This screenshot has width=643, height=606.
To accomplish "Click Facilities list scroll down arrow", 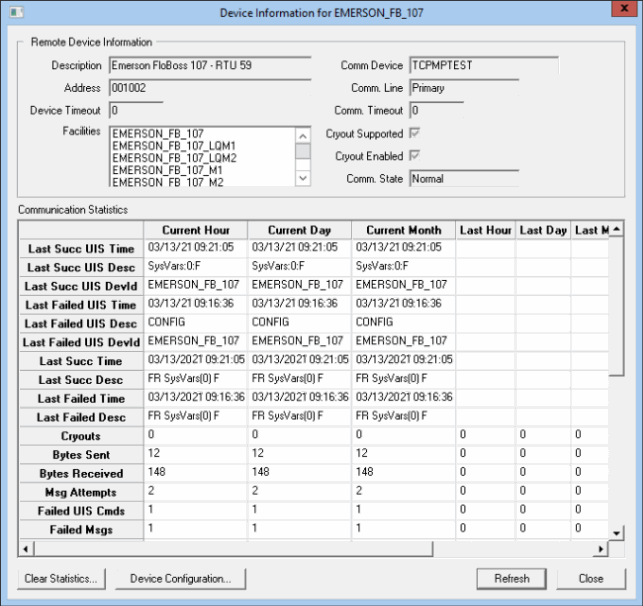I will [x=303, y=178].
